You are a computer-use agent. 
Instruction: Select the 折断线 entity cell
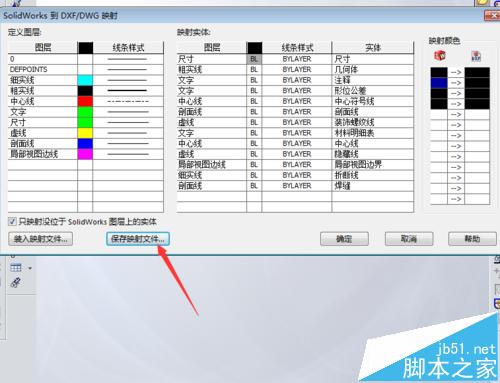(373, 175)
